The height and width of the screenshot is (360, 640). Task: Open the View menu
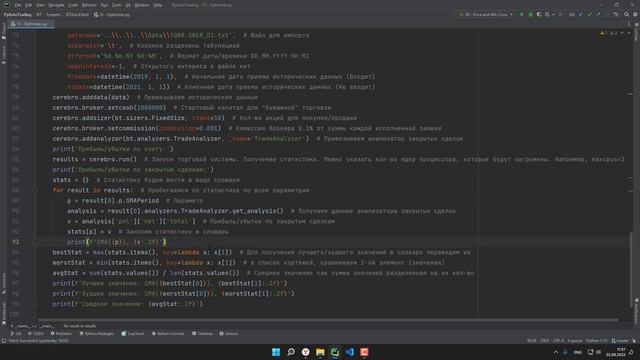40,5
